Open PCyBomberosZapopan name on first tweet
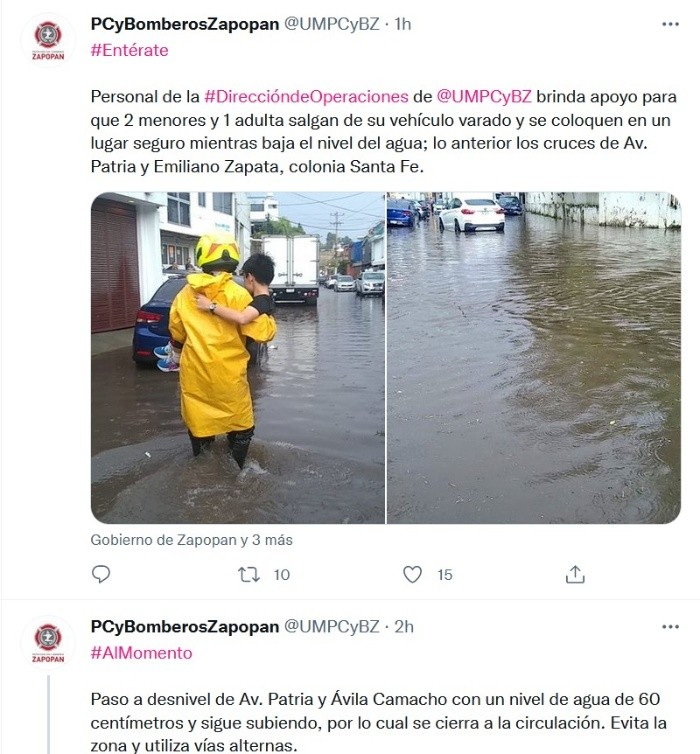Screen dimensions: 700x754 pos(185,24)
